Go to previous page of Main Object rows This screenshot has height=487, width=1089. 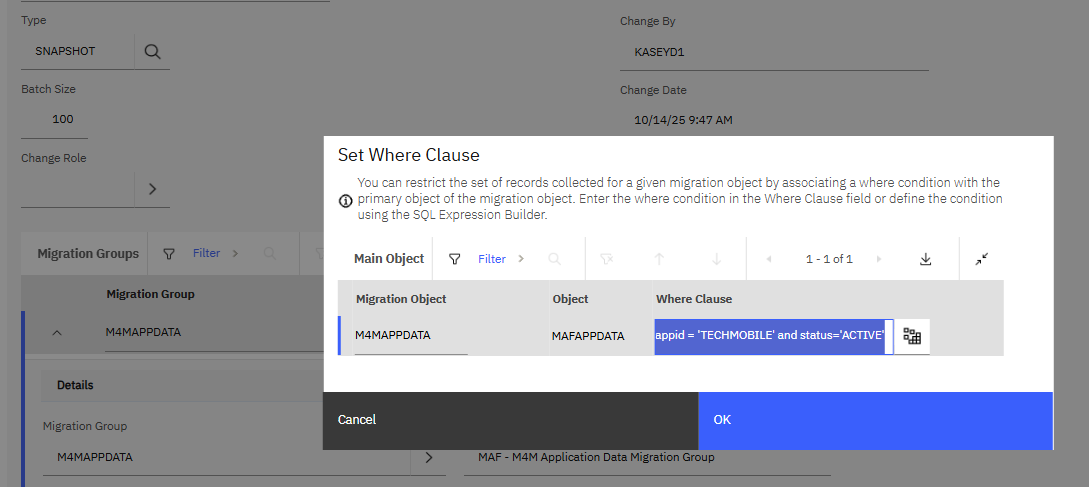click(x=769, y=259)
